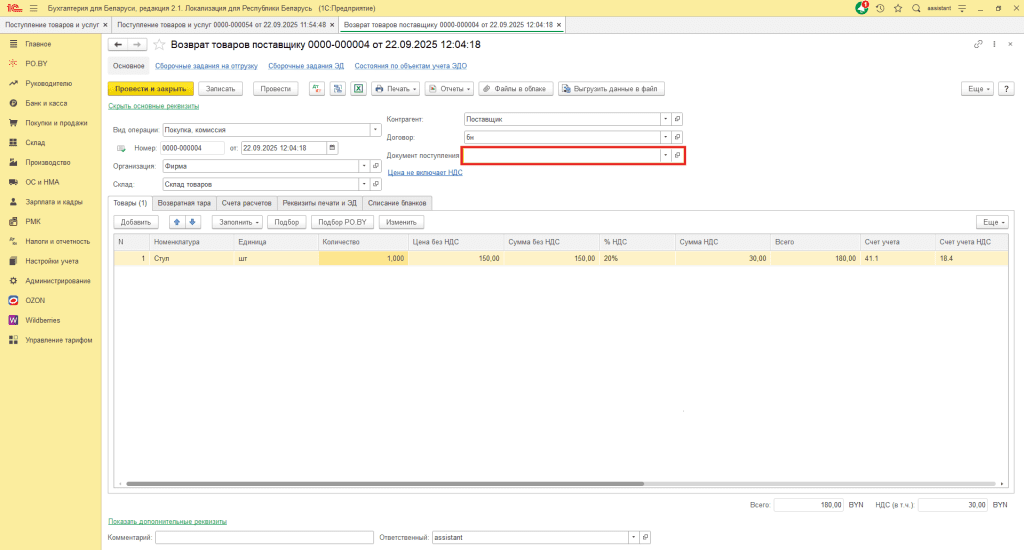The height and width of the screenshot is (550, 1024).
Task: Click the Цена не включает НДС link
Action: pos(425,173)
